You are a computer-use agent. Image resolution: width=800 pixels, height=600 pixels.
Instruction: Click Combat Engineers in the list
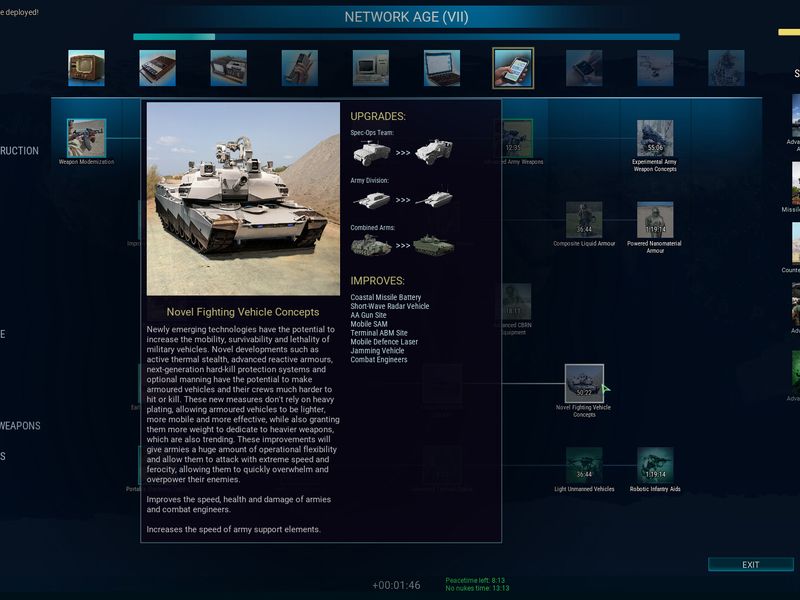(x=379, y=360)
